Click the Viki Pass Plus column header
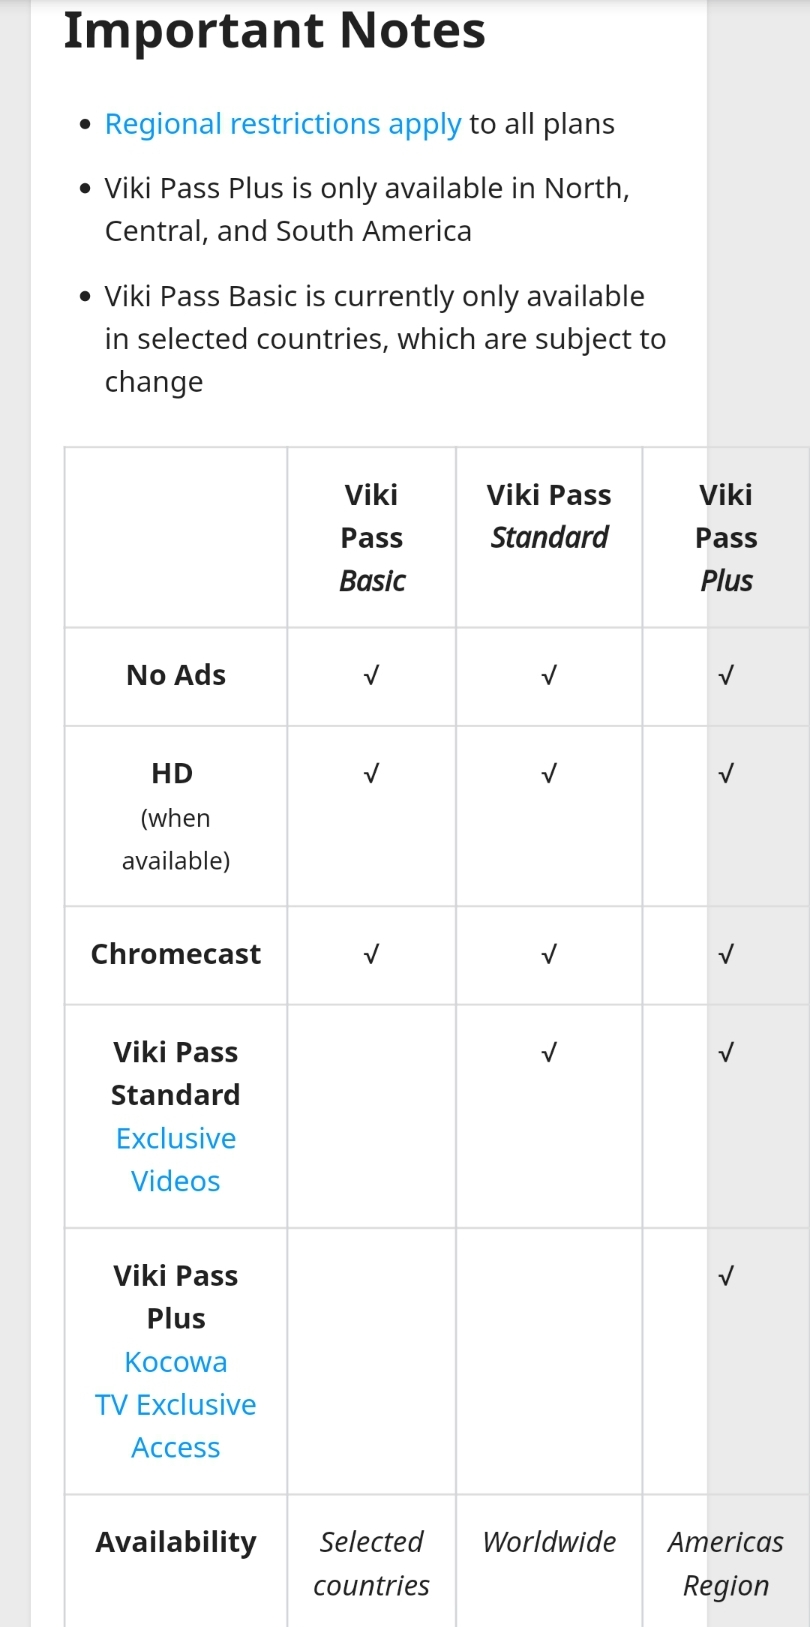Screen dimensions: 810x1627 [x=726, y=538]
